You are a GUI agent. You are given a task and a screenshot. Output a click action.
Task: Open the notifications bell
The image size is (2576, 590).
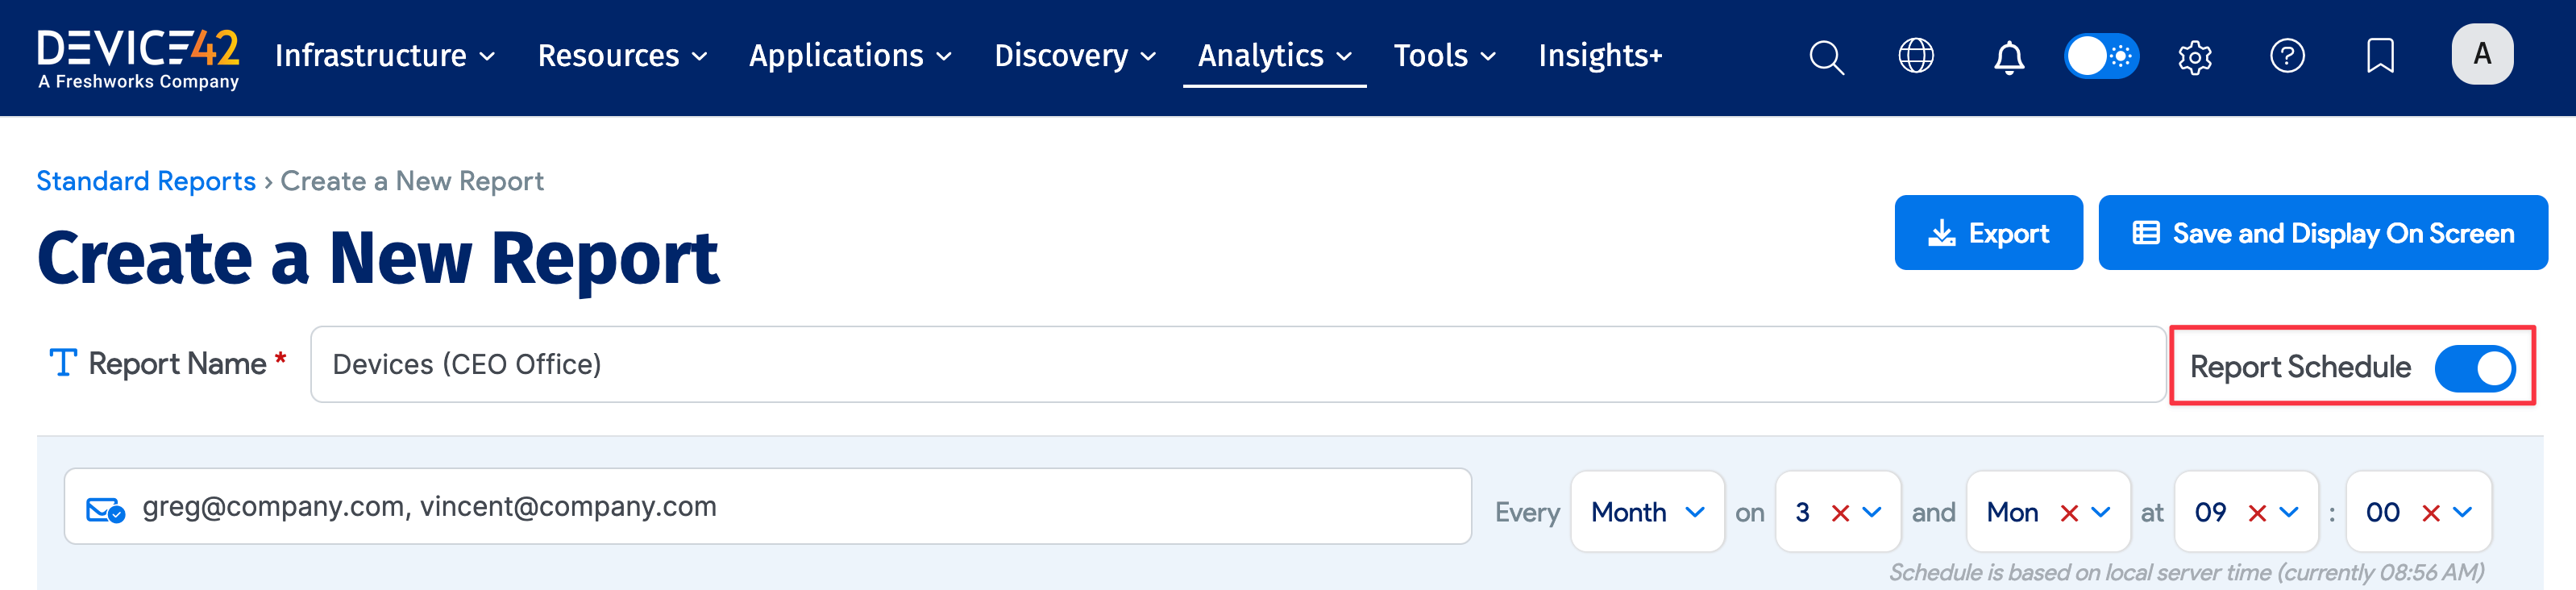tap(2008, 57)
